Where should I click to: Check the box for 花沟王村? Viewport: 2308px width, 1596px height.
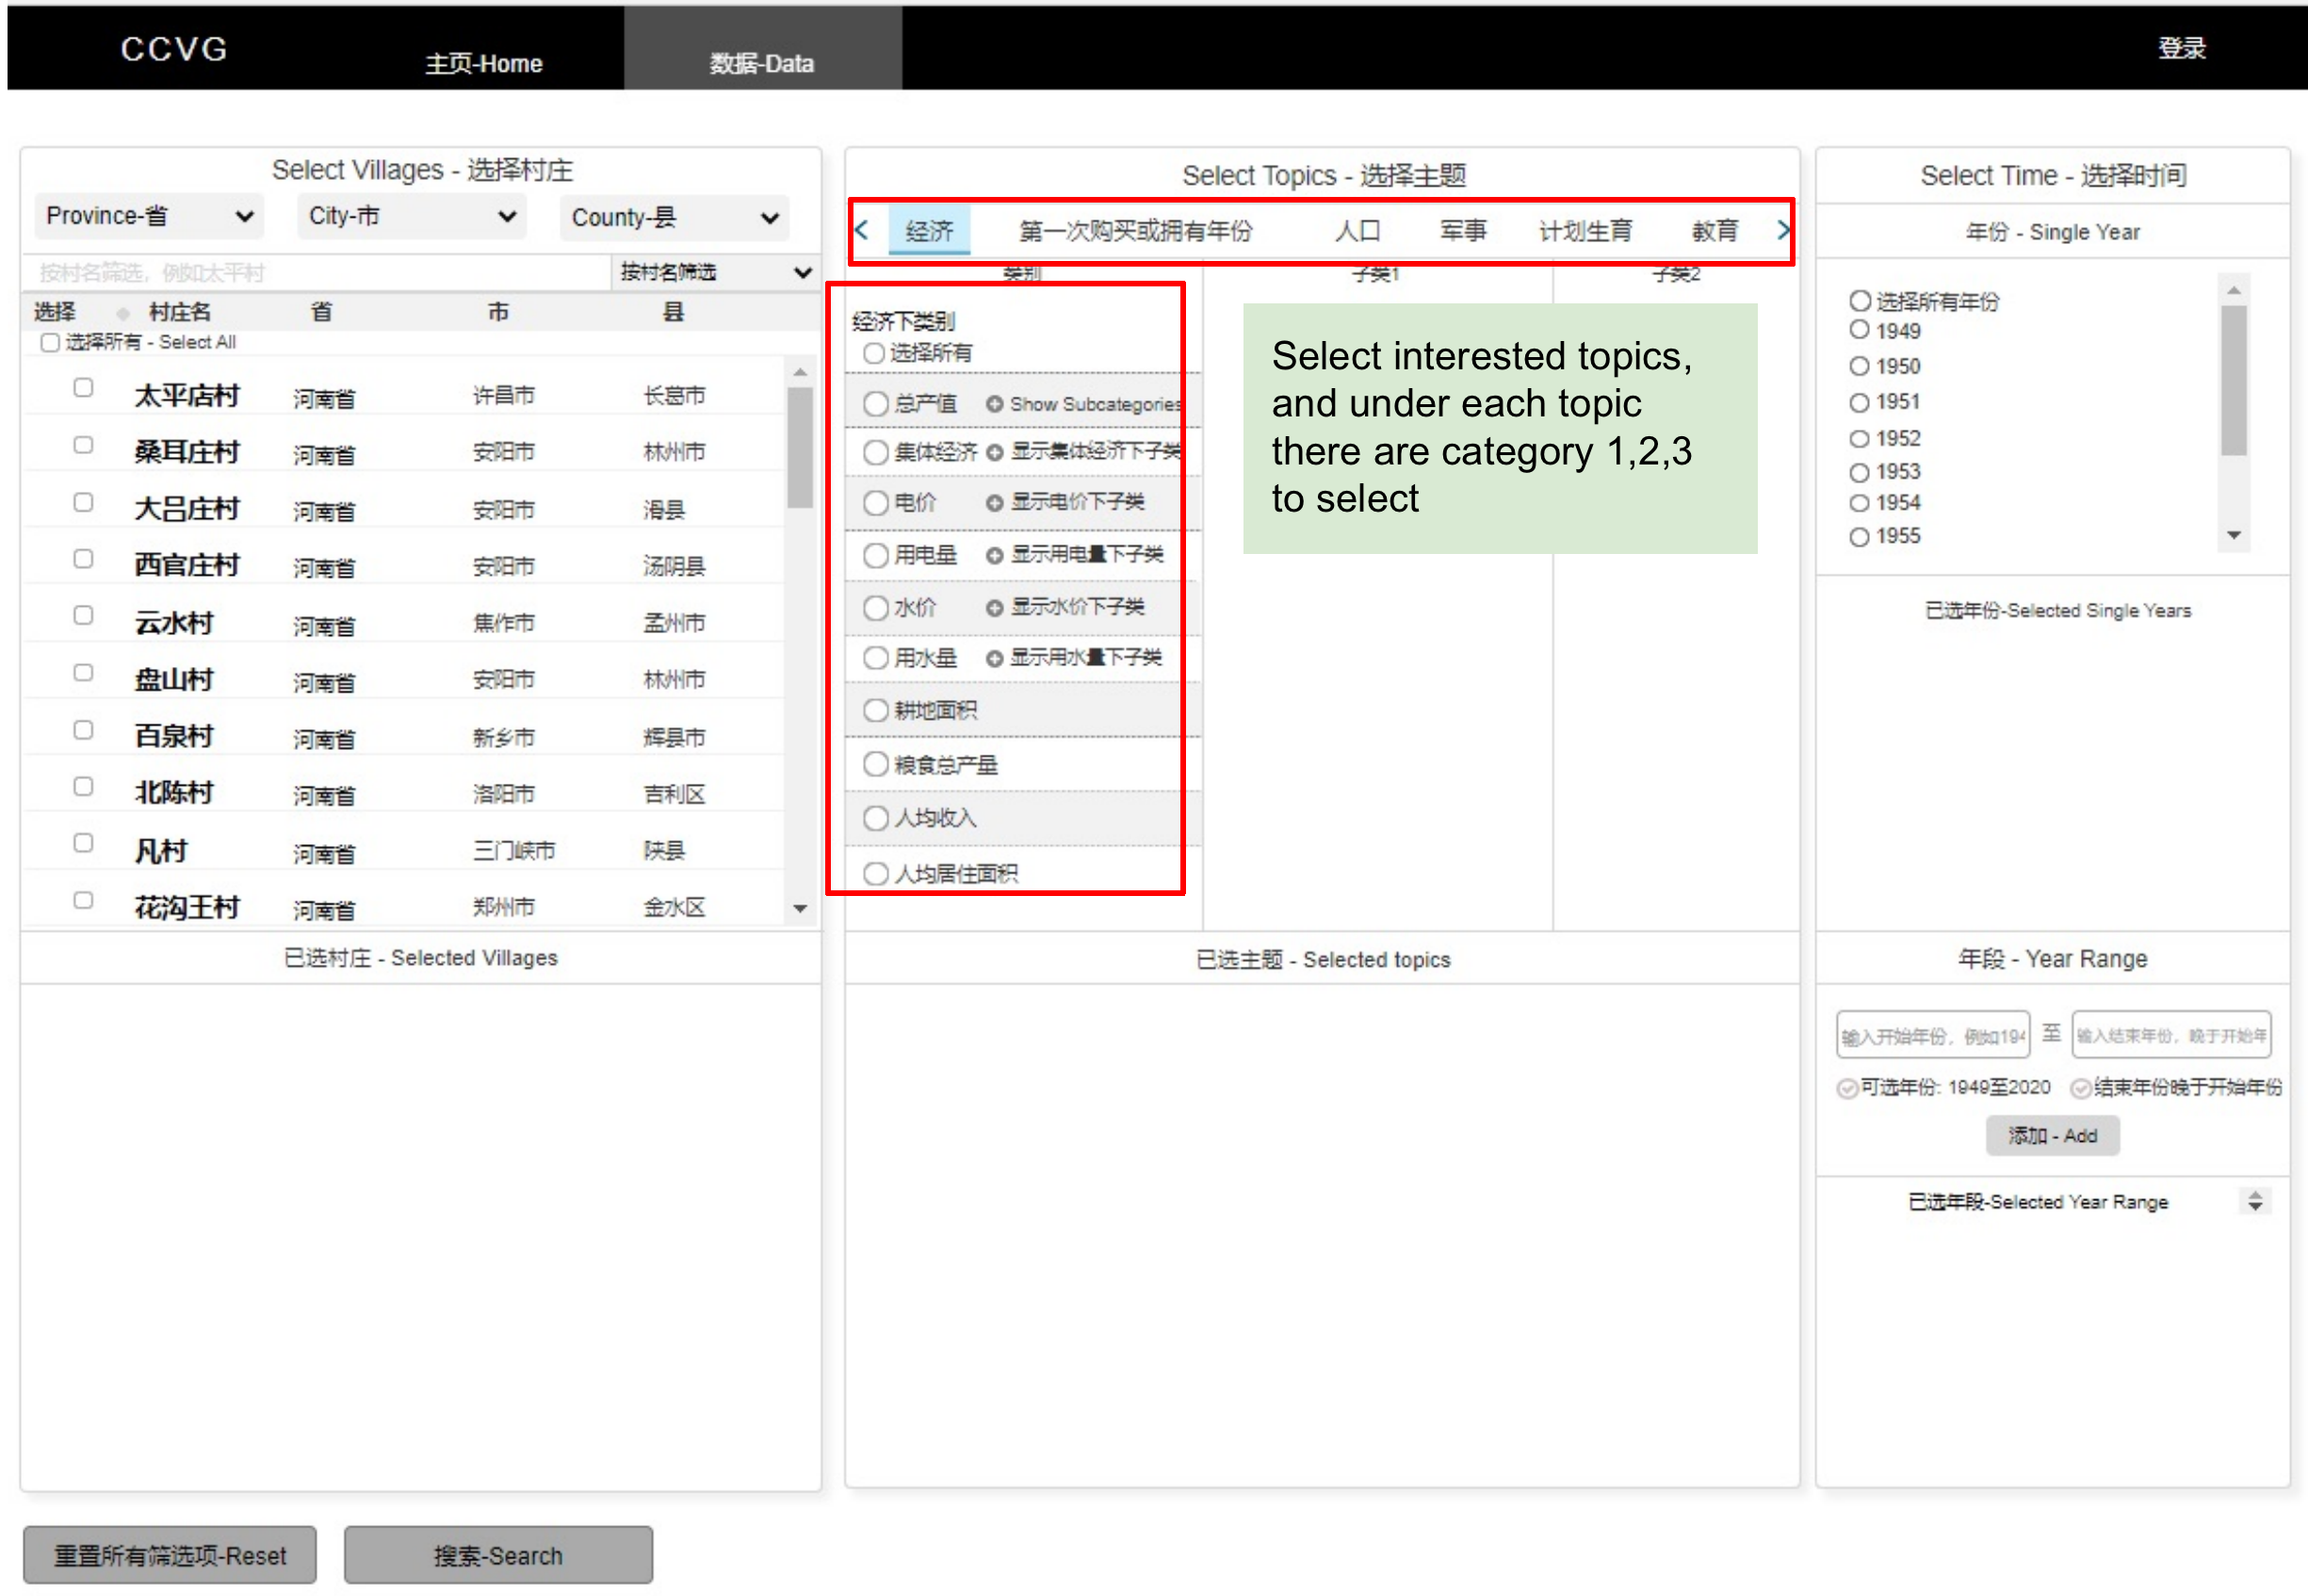click(83, 900)
